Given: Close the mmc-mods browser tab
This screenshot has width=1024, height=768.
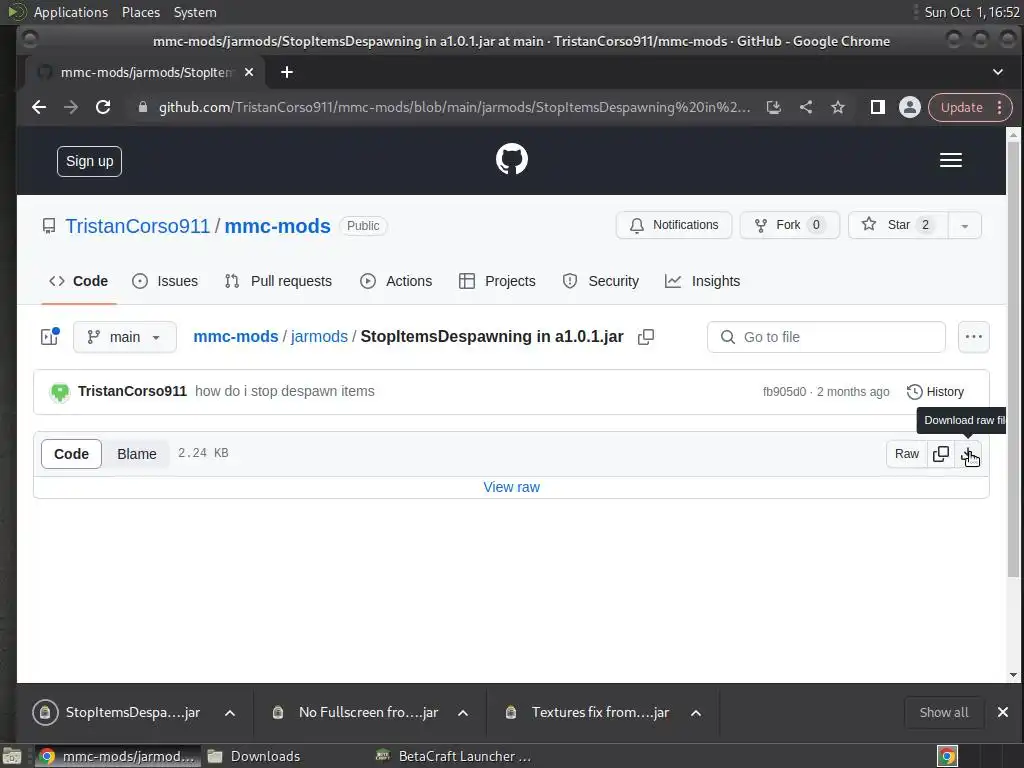Looking at the screenshot, I should [x=249, y=72].
